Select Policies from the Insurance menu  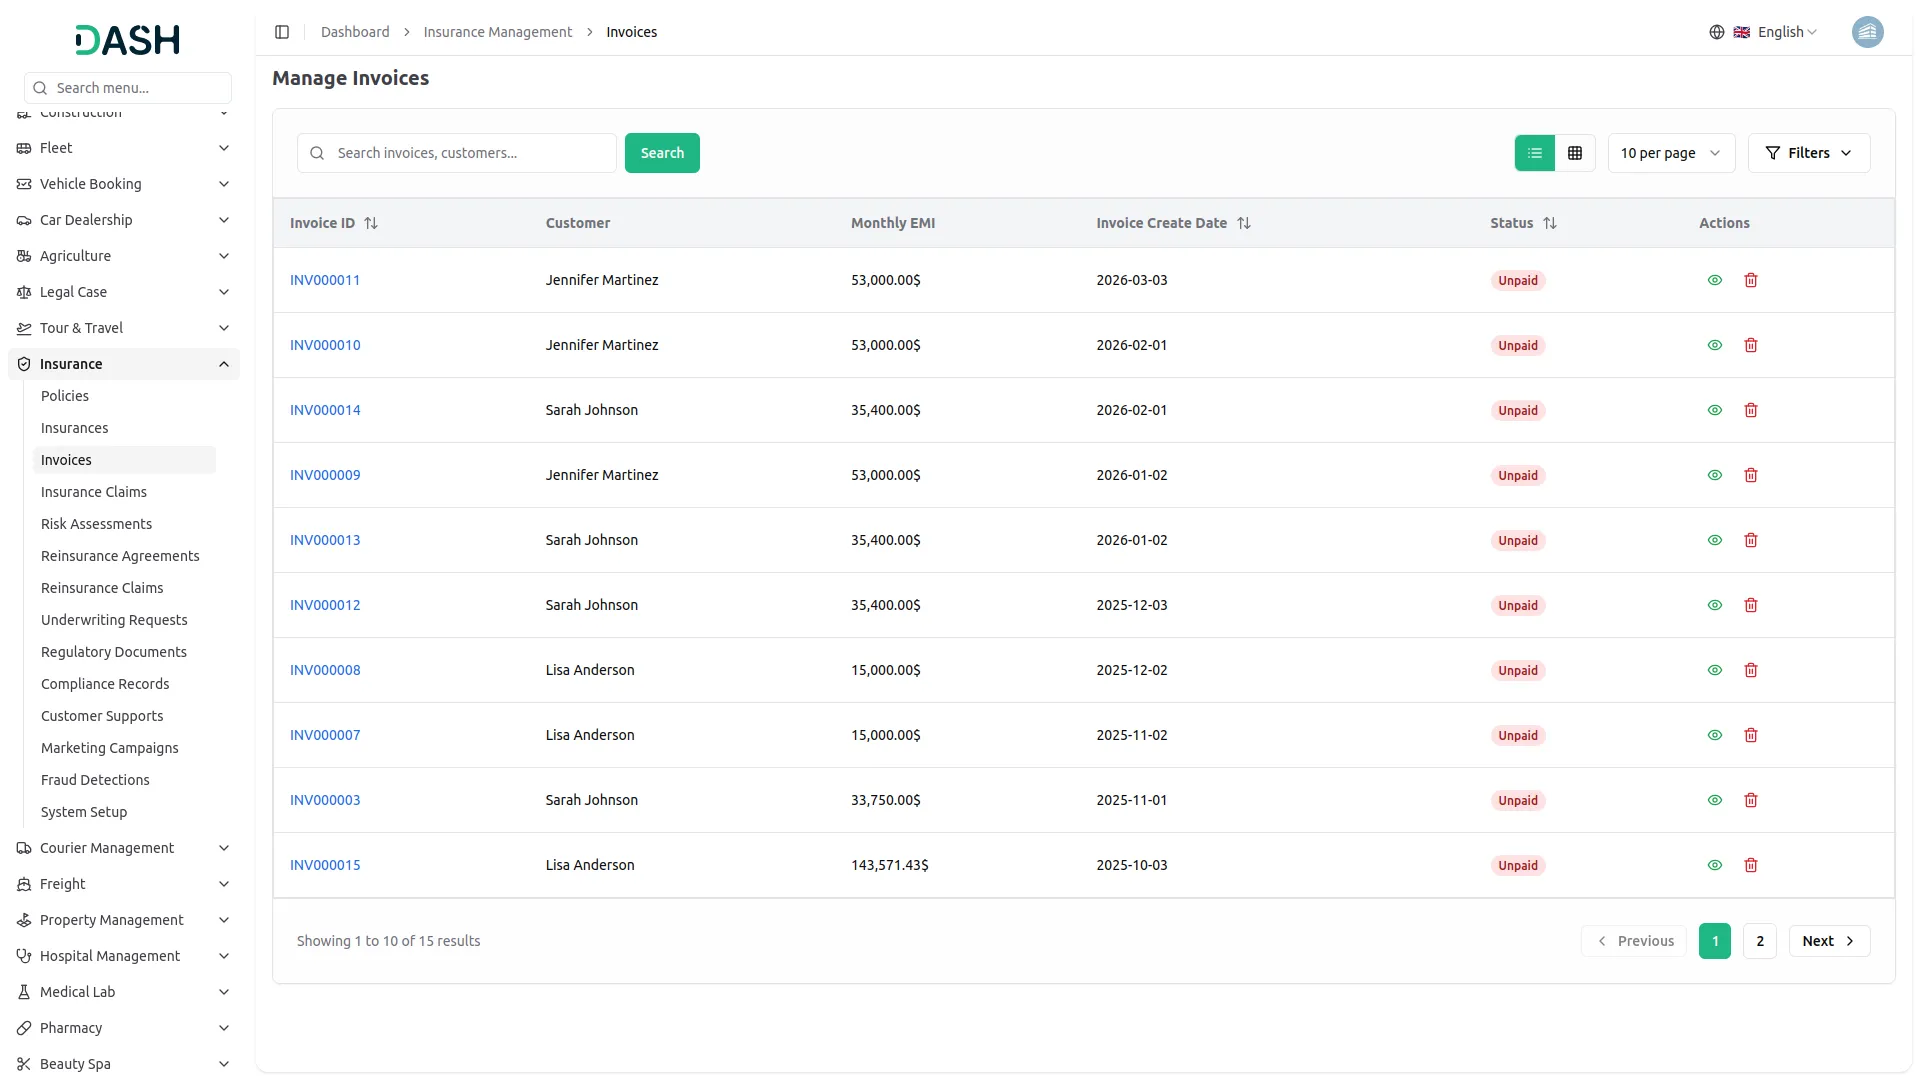pos(65,395)
